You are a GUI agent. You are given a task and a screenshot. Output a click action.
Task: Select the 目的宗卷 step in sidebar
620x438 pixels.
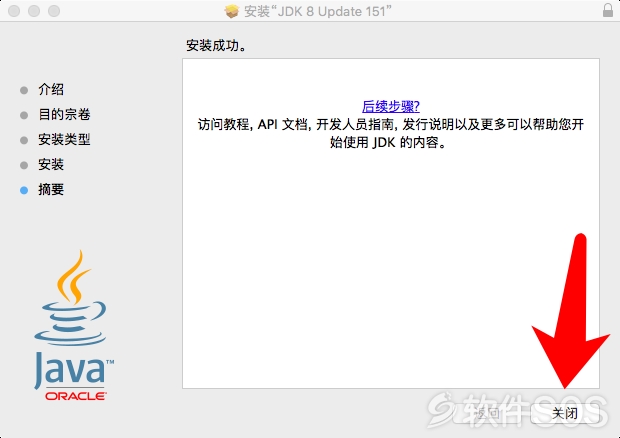point(64,114)
